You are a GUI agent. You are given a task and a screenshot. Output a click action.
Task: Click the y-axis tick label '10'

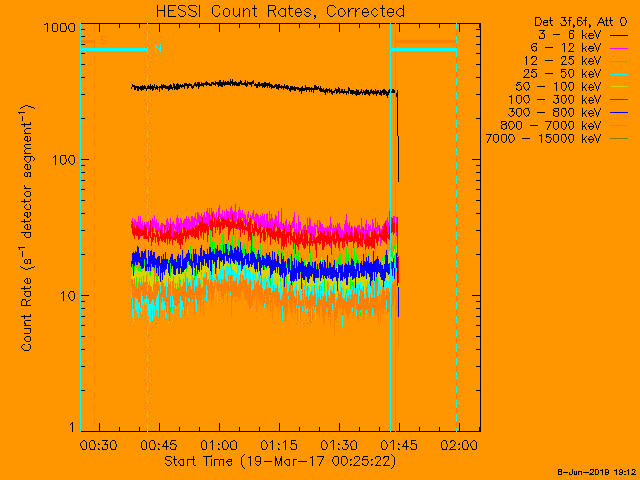(68, 296)
